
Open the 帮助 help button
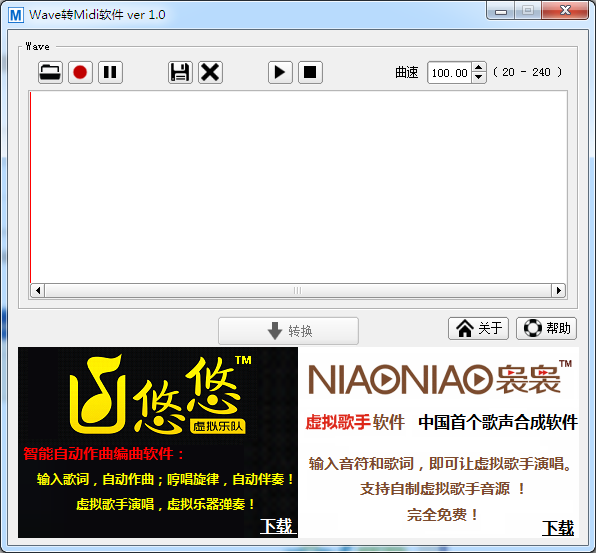click(546, 328)
